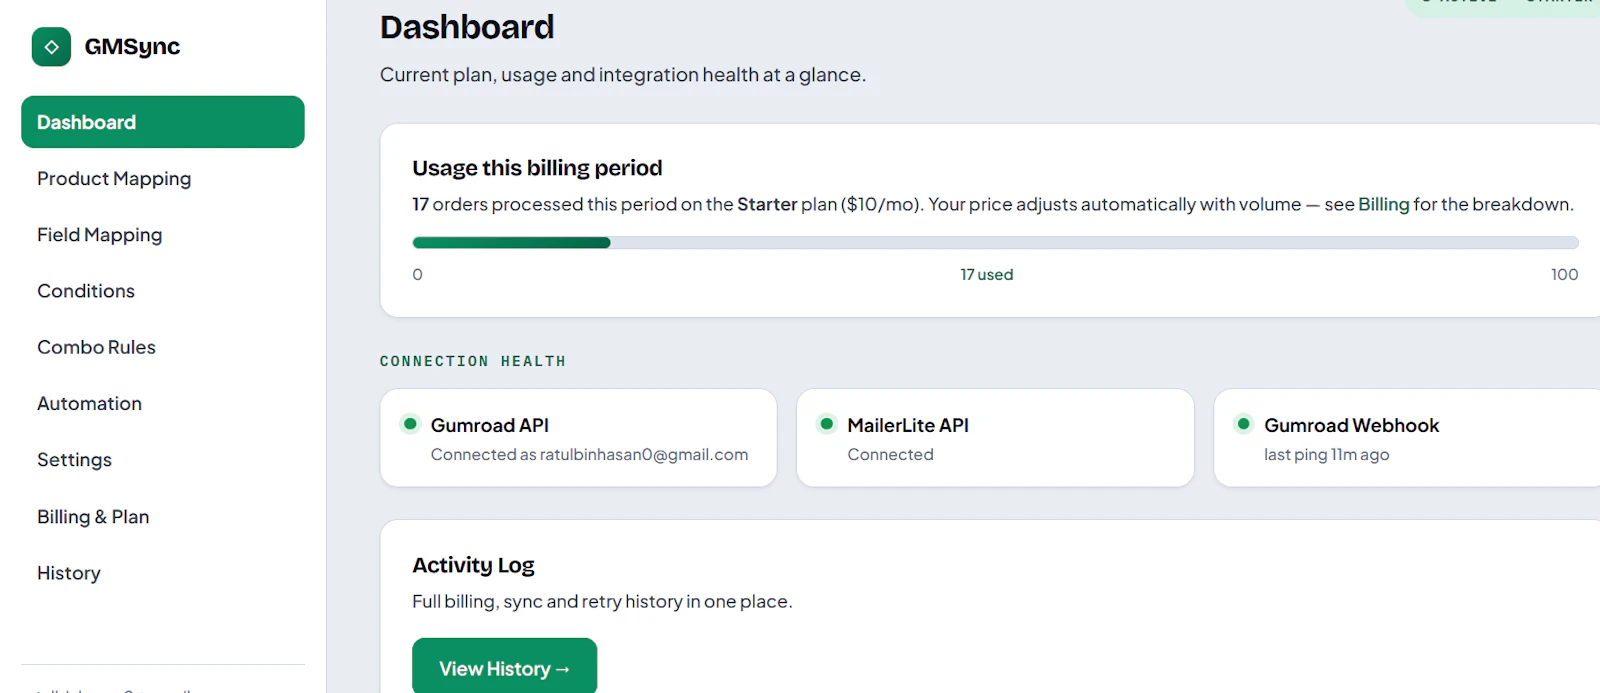This screenshot has width=1600, height=693.
Task: Follow the Billing link in usage text
Action: tap(1383, 204)
